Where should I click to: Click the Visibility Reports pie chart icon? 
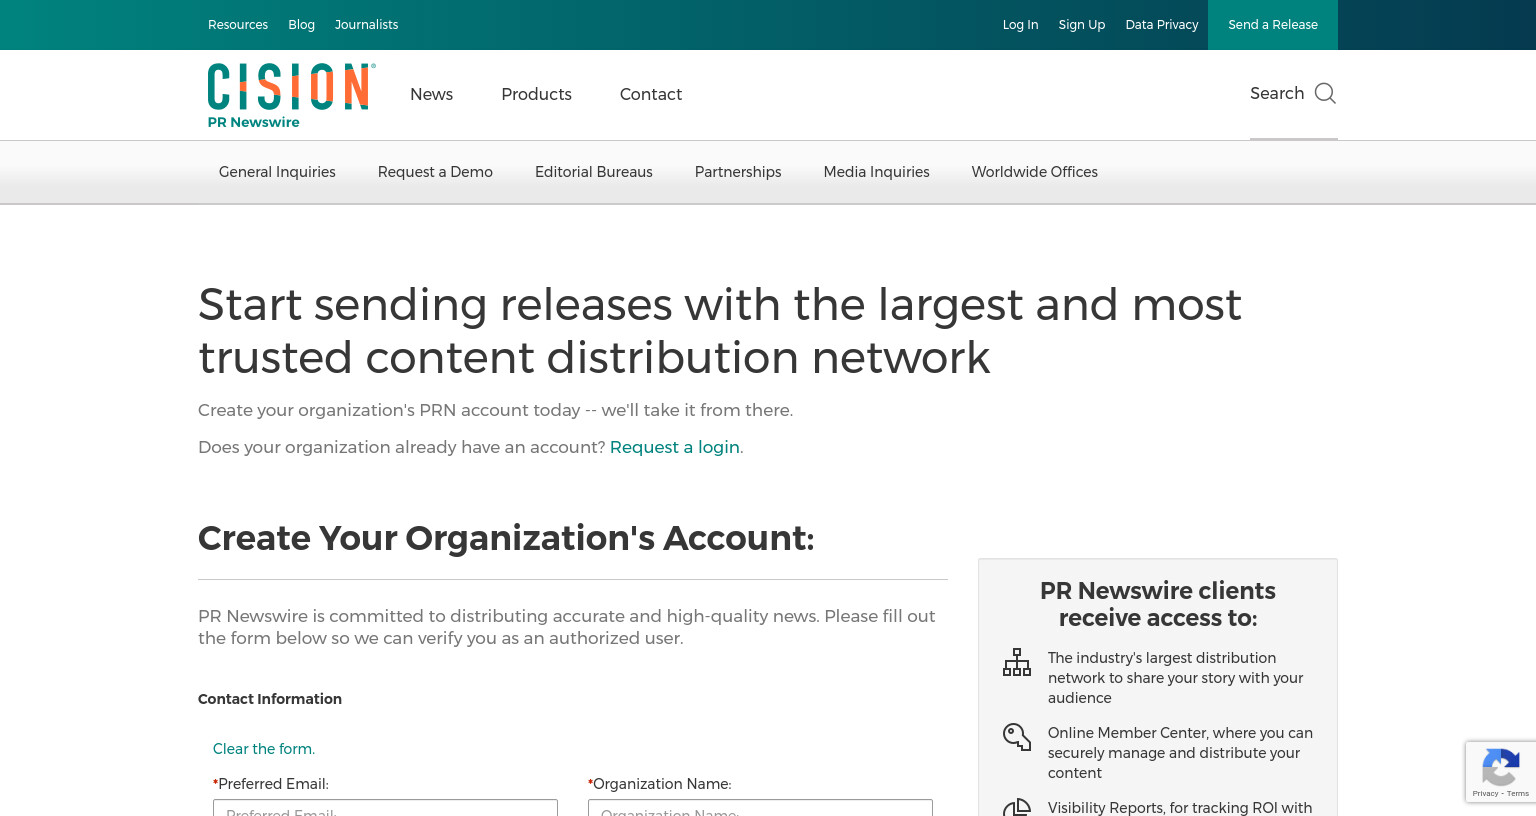(x=1017, y=807)
